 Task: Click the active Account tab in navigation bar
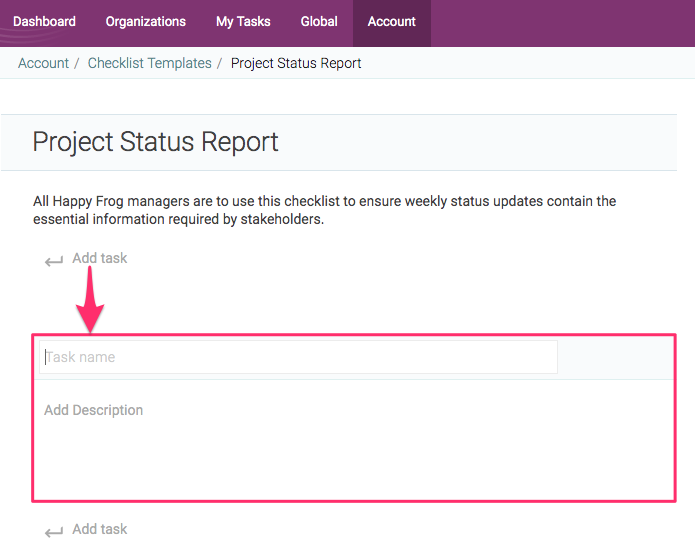coord(391,21)
